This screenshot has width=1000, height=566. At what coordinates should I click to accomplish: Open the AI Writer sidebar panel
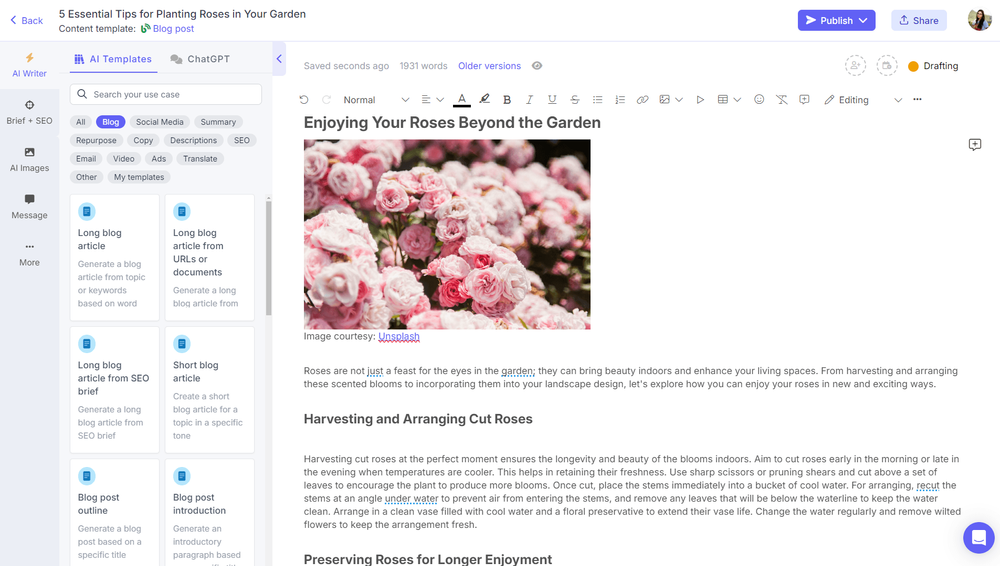tap(29, 65)
